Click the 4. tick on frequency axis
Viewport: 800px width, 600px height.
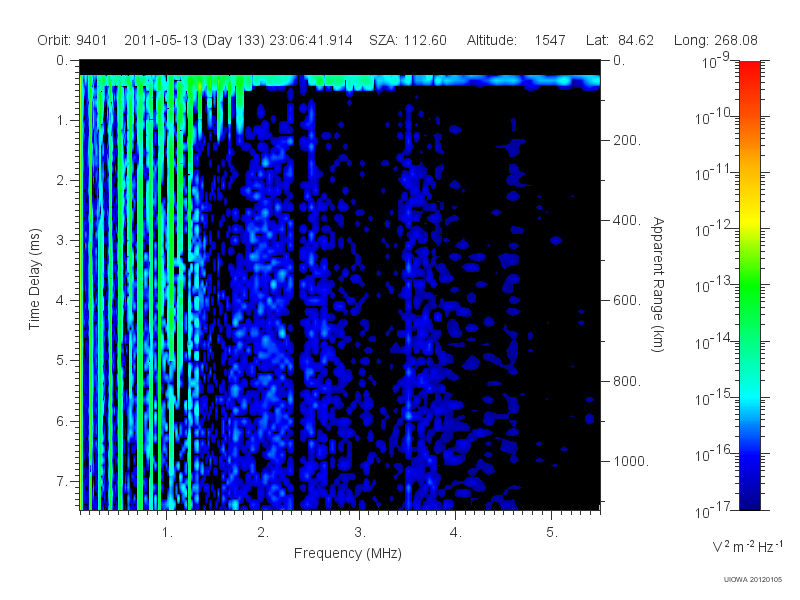pos(456,533)
